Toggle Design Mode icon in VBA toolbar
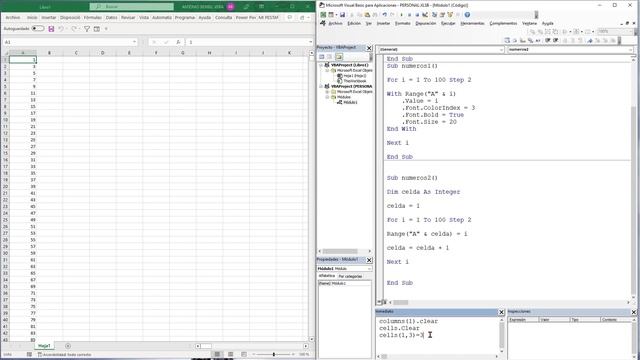640x360 pixels. pyautogui.click(x=425, y=15)
